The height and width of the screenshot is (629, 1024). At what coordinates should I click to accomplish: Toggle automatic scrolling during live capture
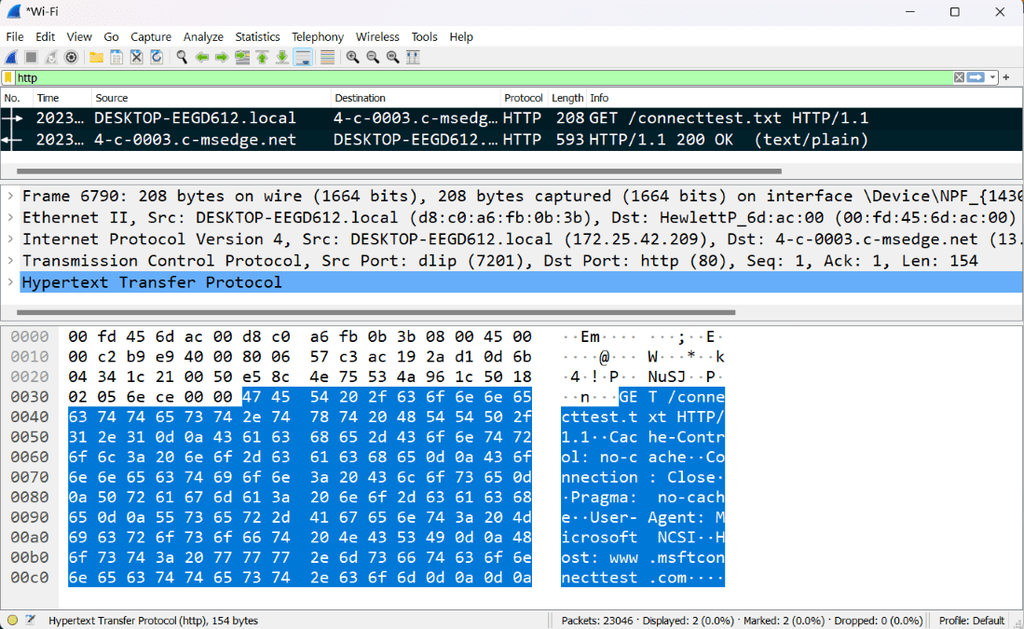click(303, 57)
